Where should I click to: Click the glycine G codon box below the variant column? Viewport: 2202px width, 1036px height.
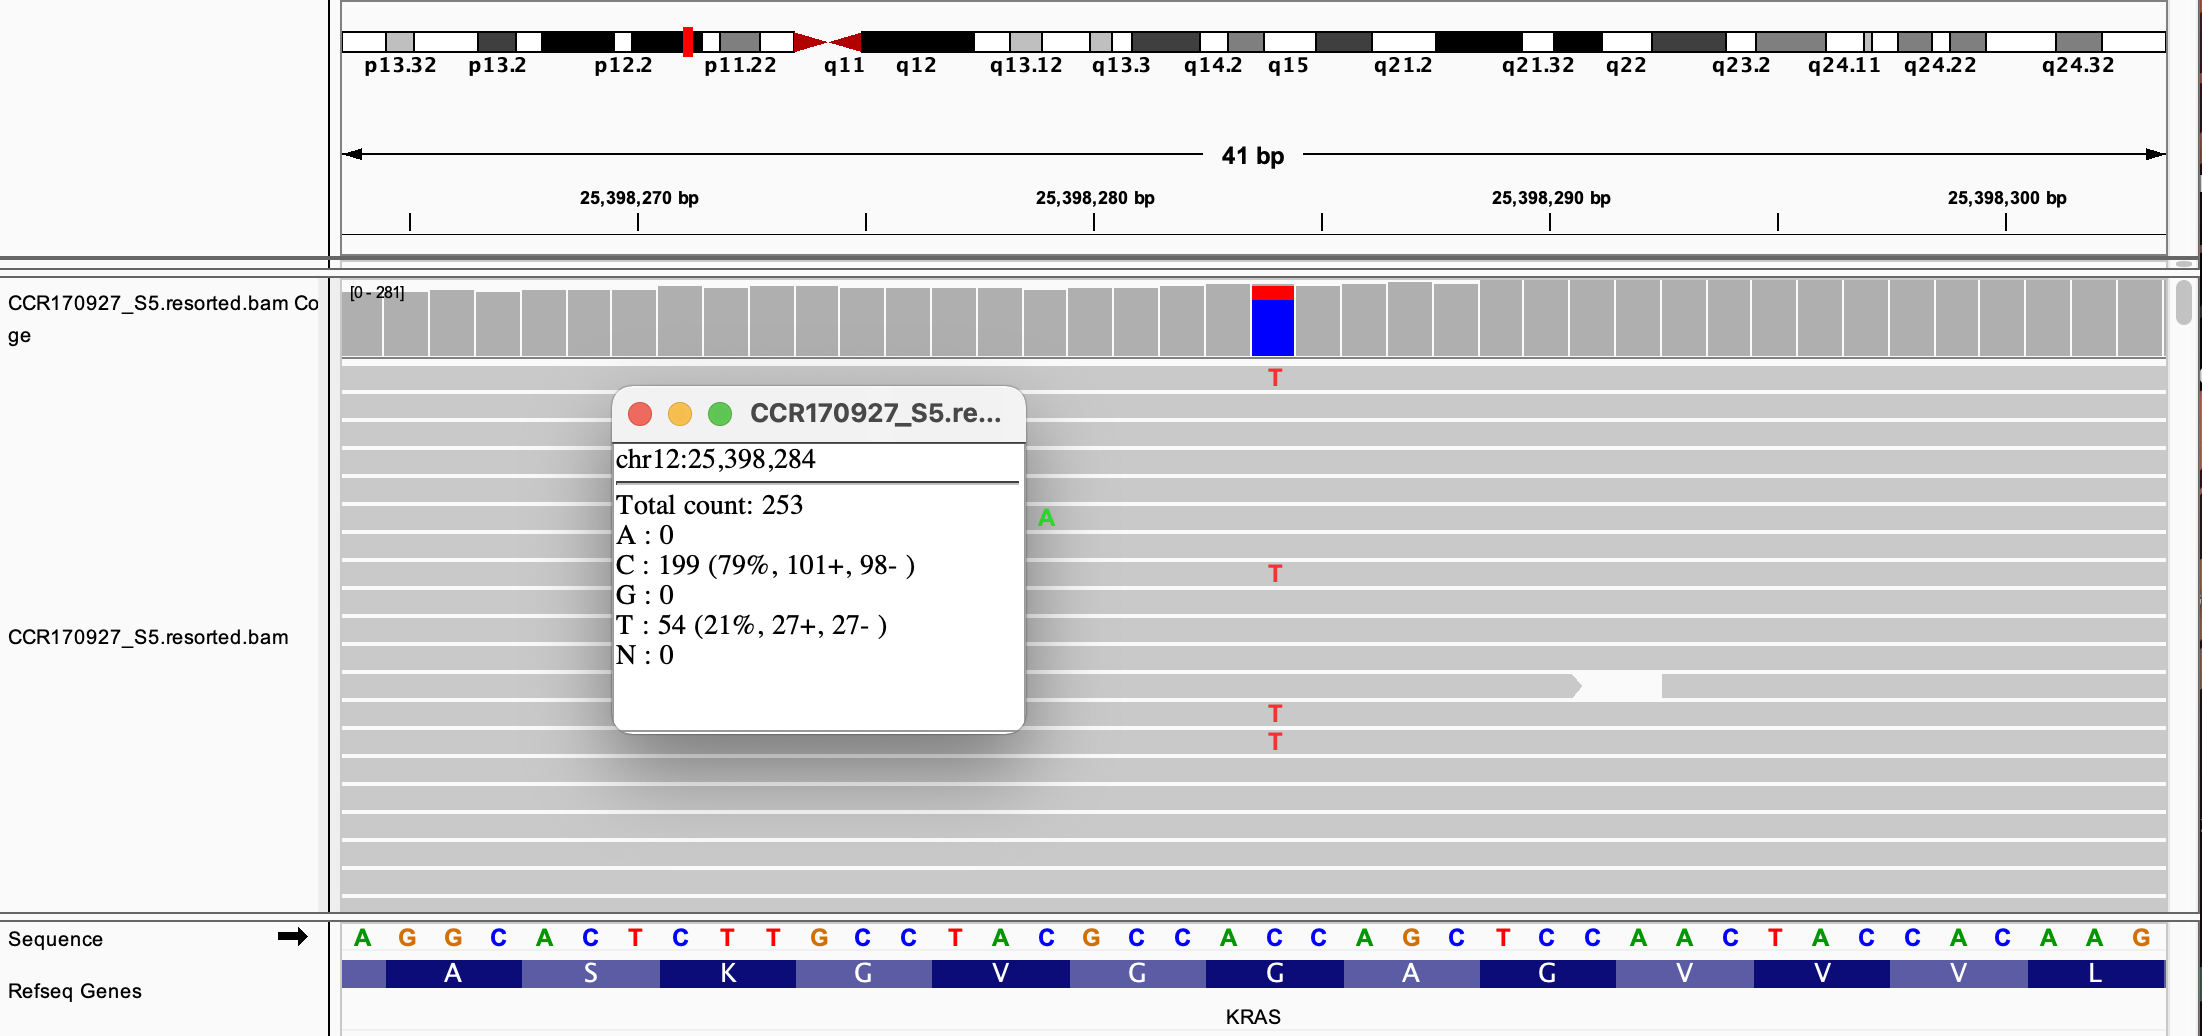1273,973
